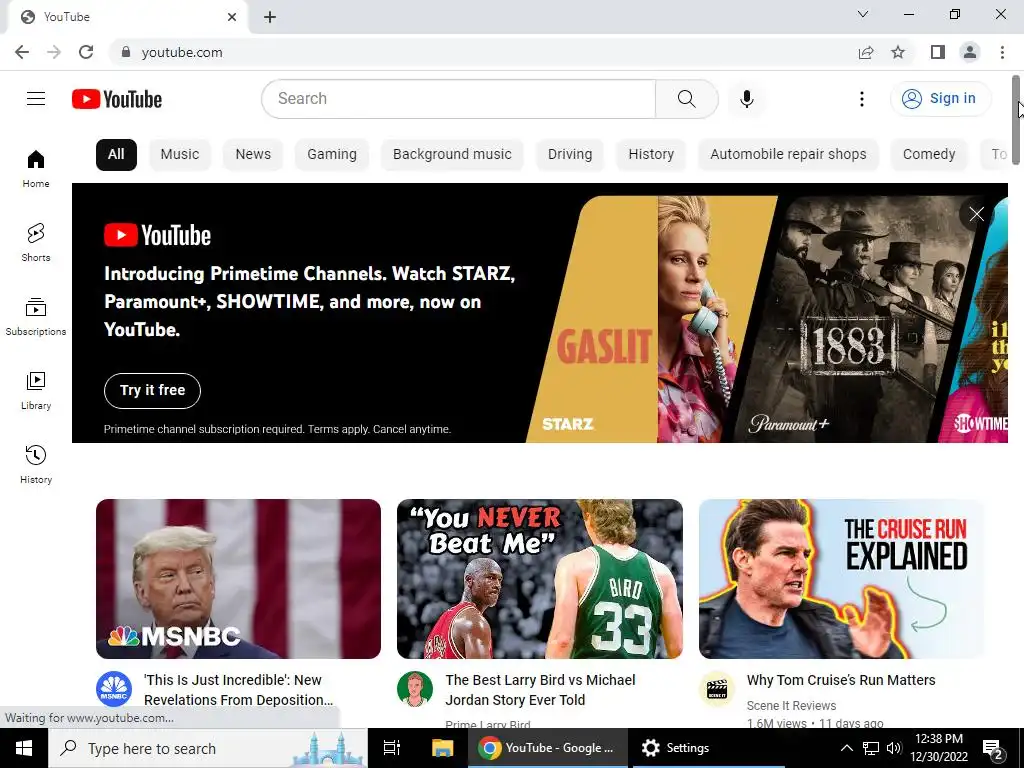Screen dimensions: 1024x768
Task: Click the page vertical scrollbar thumb
Action: coord(1016,120)
